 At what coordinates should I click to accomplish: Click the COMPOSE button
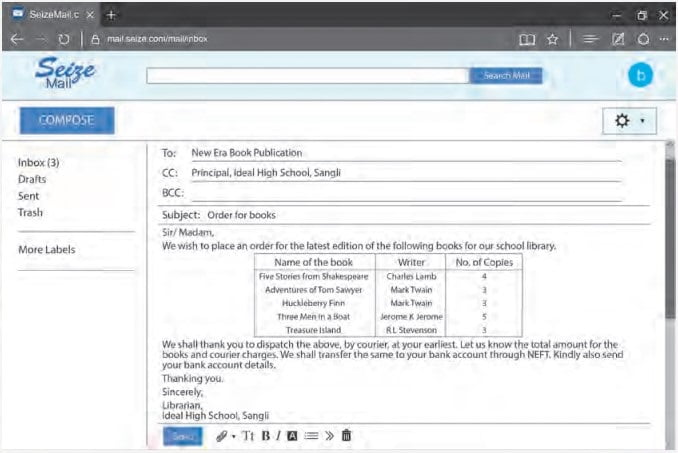pyautogui.click(x=67, y=120)
